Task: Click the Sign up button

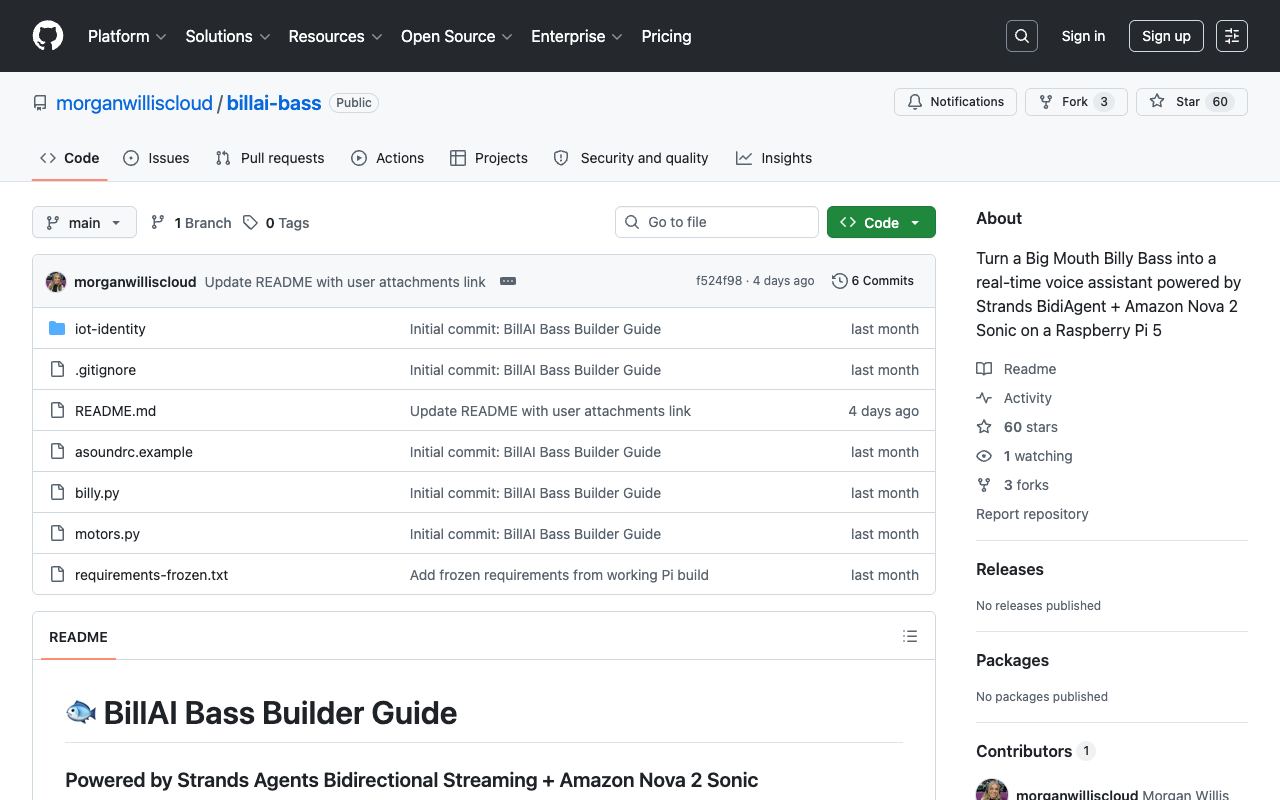Action: (1166, 36)
